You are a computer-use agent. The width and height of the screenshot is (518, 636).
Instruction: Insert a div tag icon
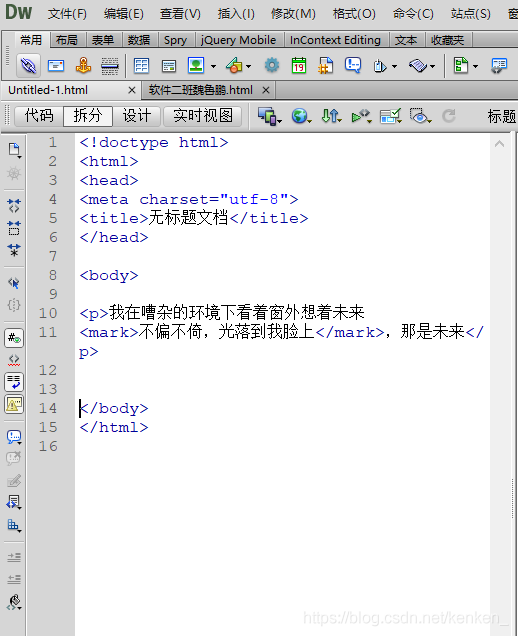pos(169,66)
